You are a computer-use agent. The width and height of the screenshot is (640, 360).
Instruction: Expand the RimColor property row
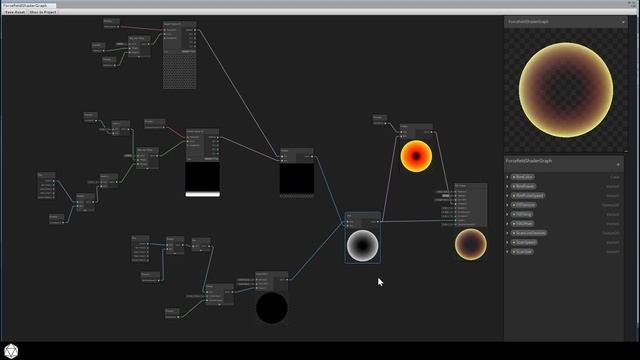tap(507, 177)
